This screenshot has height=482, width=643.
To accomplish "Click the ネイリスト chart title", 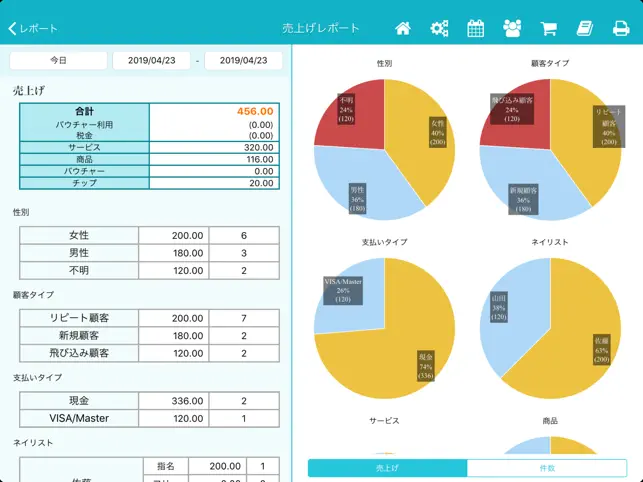I will tap(550, 242).
